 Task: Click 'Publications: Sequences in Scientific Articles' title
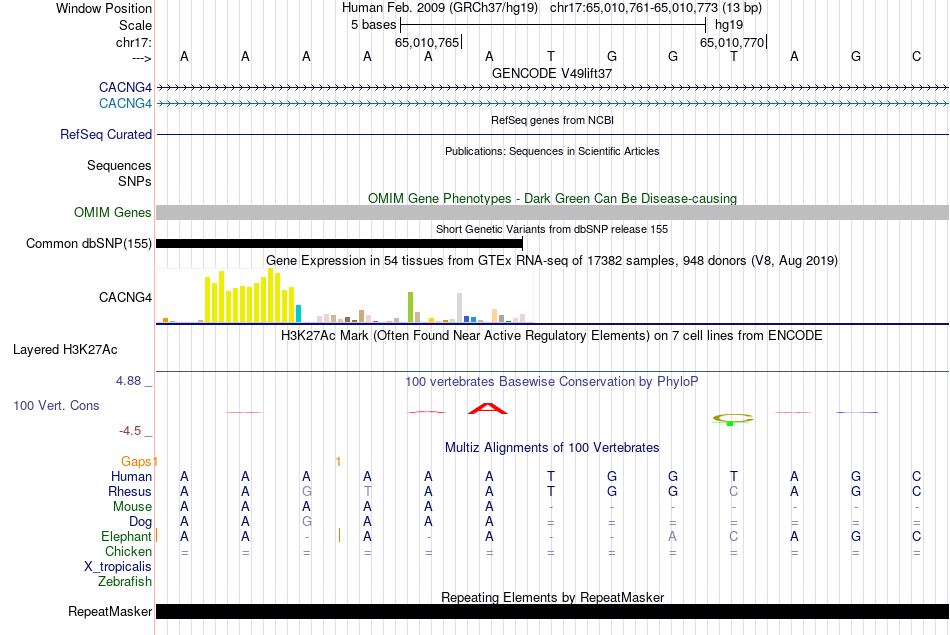point(552,151)
